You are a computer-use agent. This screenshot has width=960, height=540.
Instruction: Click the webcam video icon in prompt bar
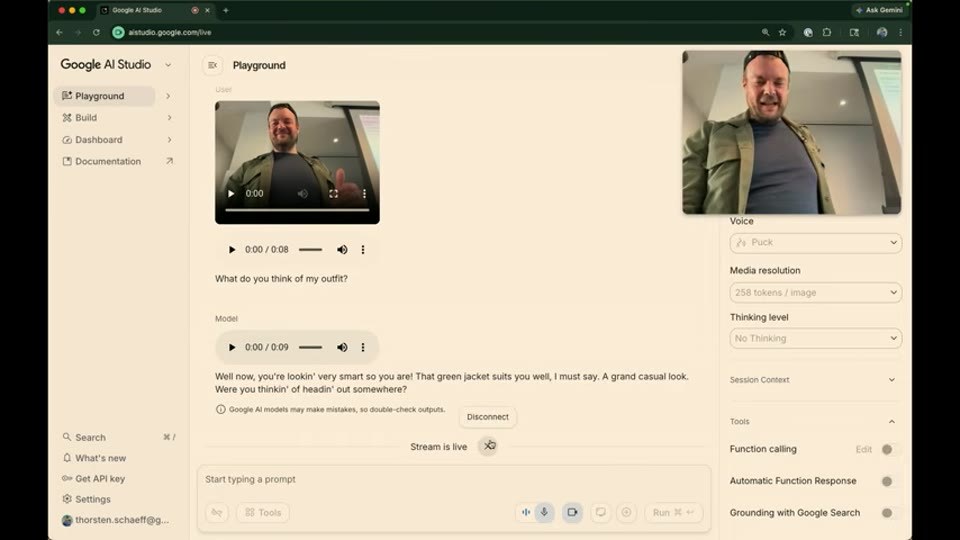(x=572, y=512)
